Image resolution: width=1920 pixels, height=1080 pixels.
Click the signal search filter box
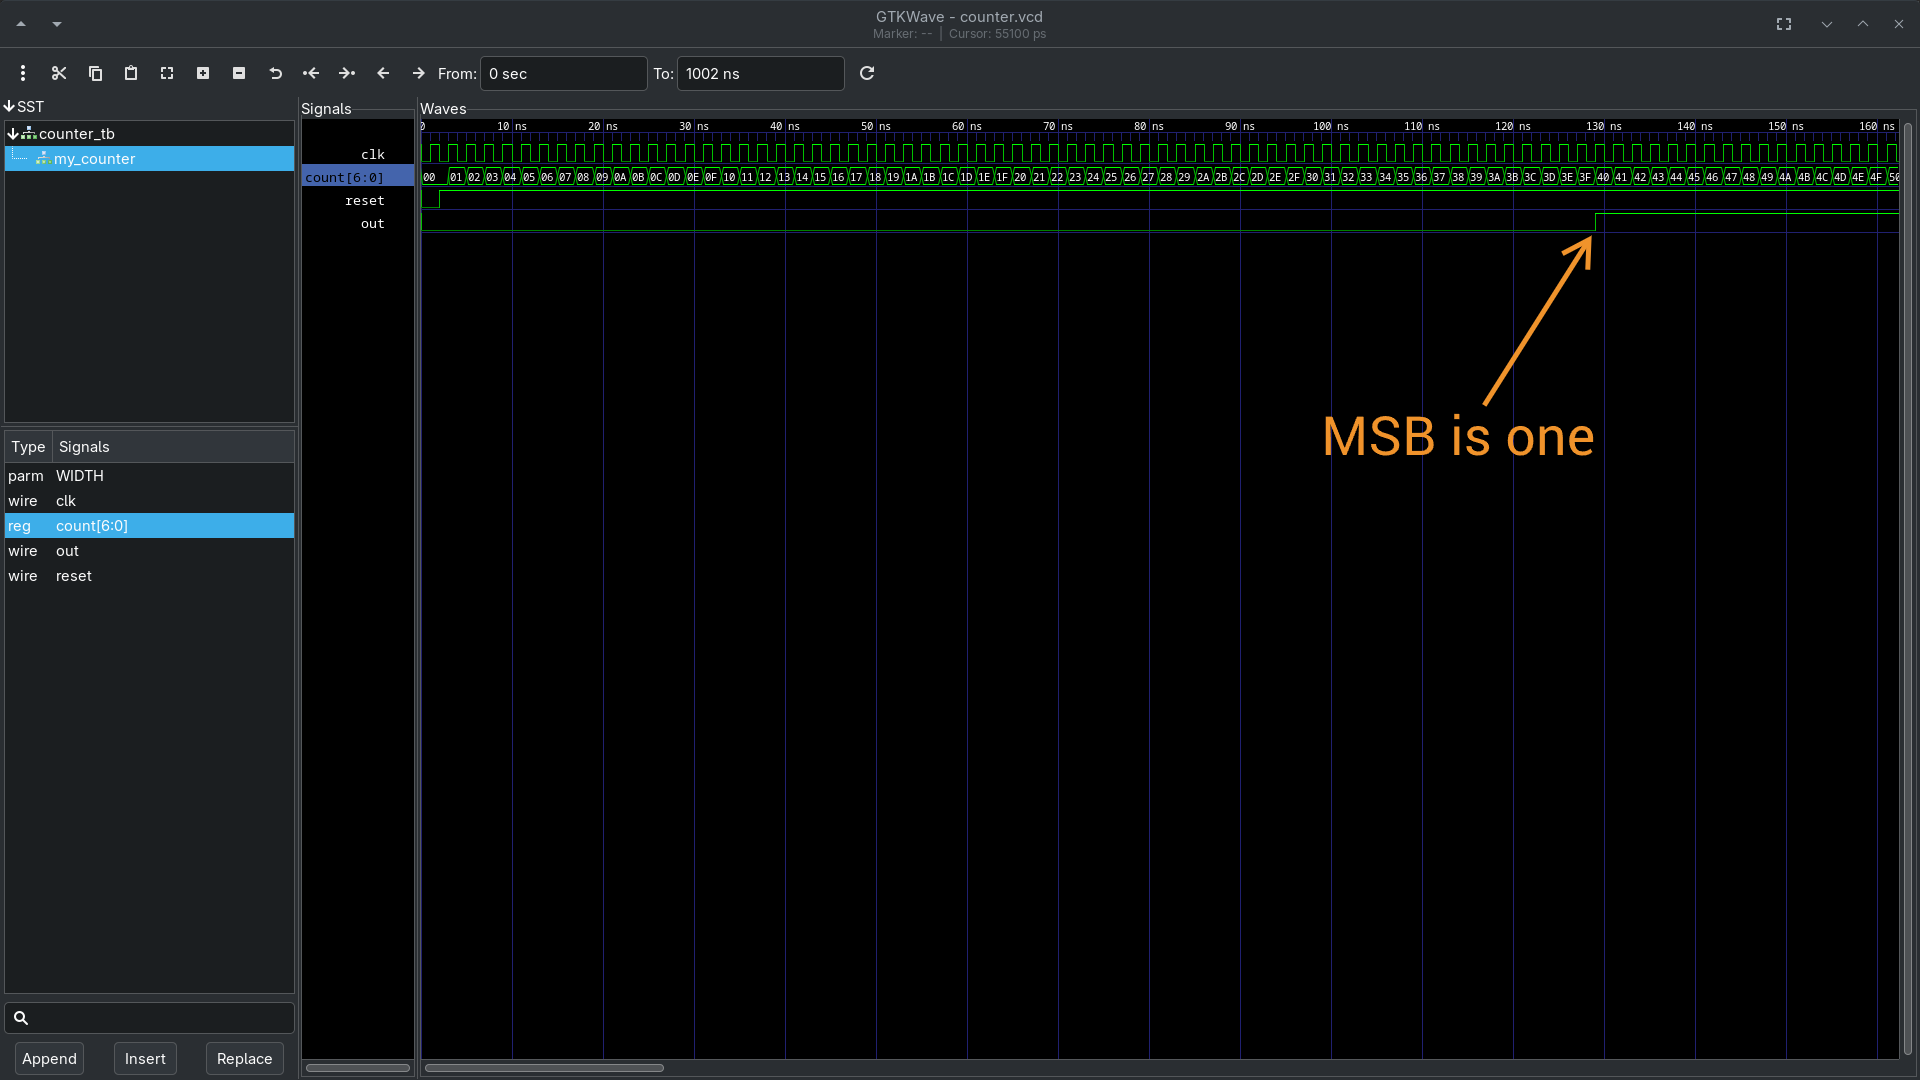(150, 1018)
